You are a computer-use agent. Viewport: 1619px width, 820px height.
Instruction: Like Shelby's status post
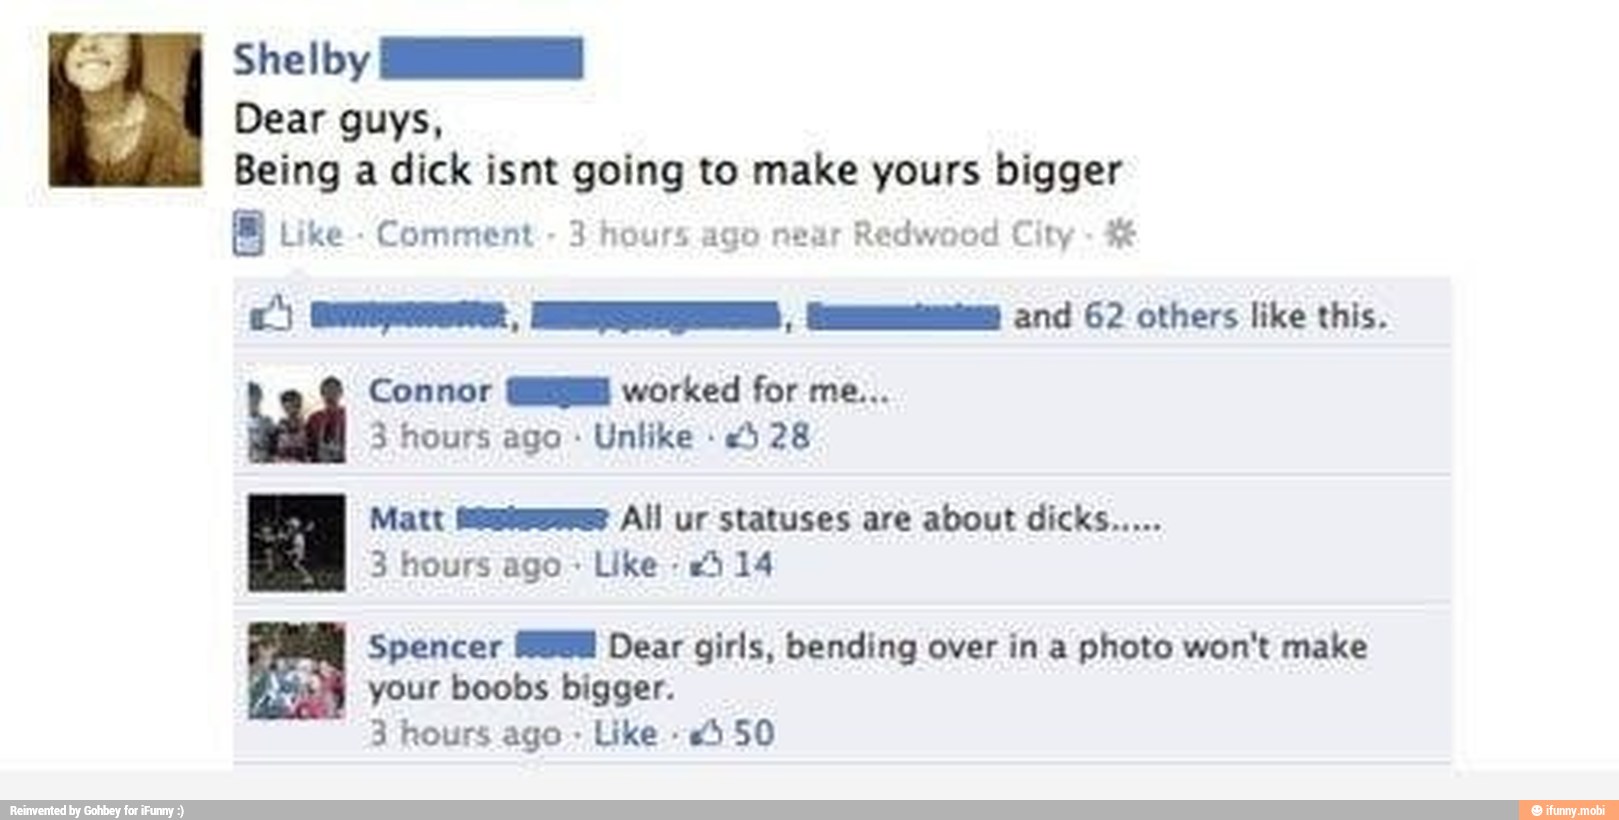tap(311, 234)
